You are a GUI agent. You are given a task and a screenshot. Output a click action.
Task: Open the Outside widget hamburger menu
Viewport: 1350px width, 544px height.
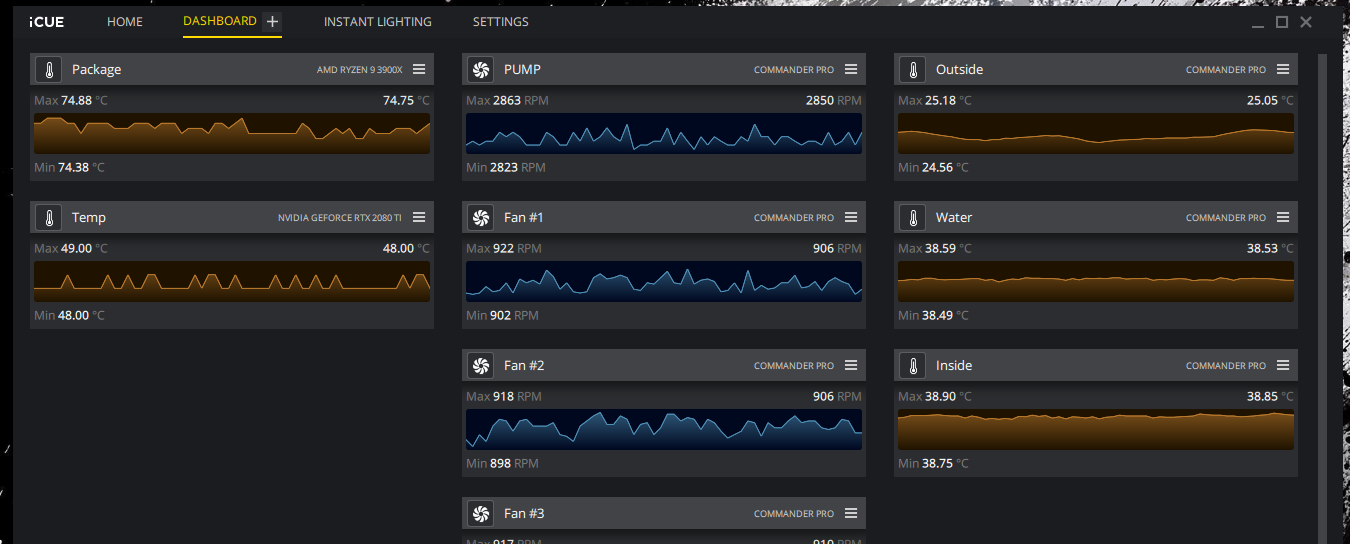[x=1283, y=69]
